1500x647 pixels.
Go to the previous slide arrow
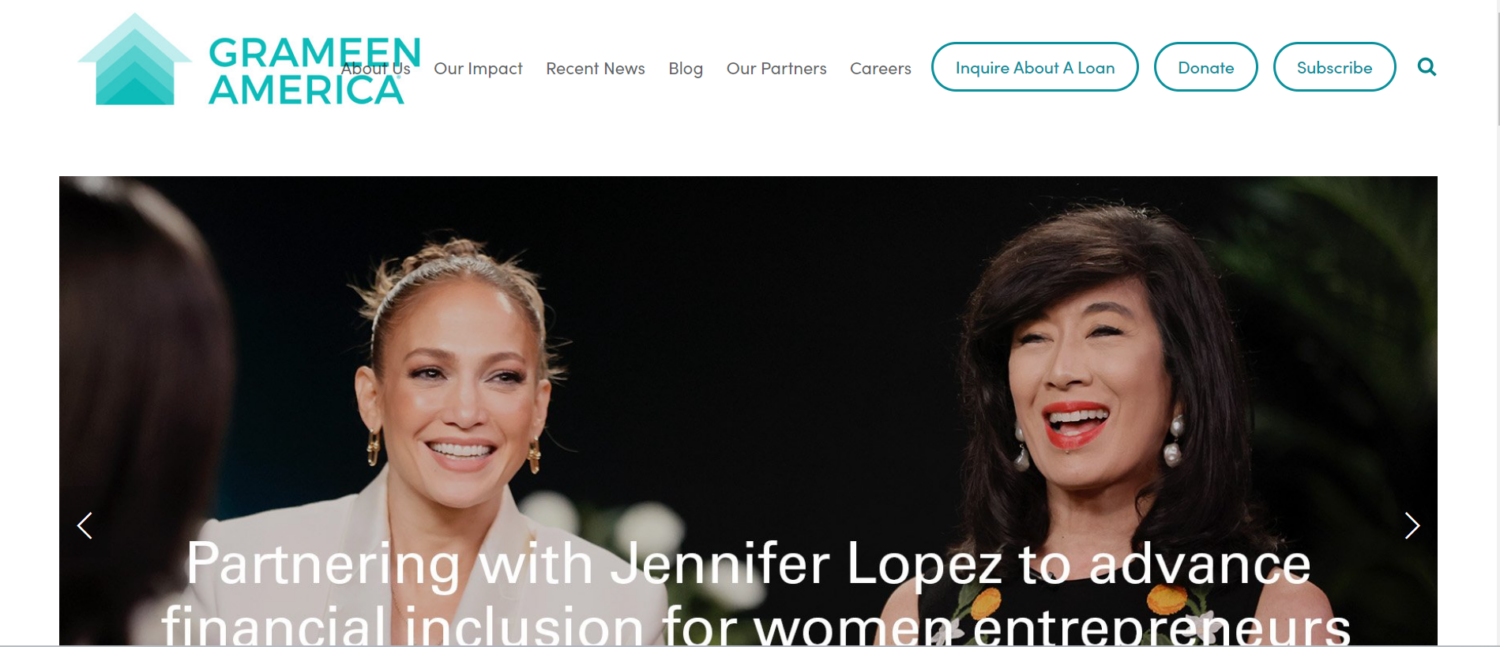tap(85, 525)
